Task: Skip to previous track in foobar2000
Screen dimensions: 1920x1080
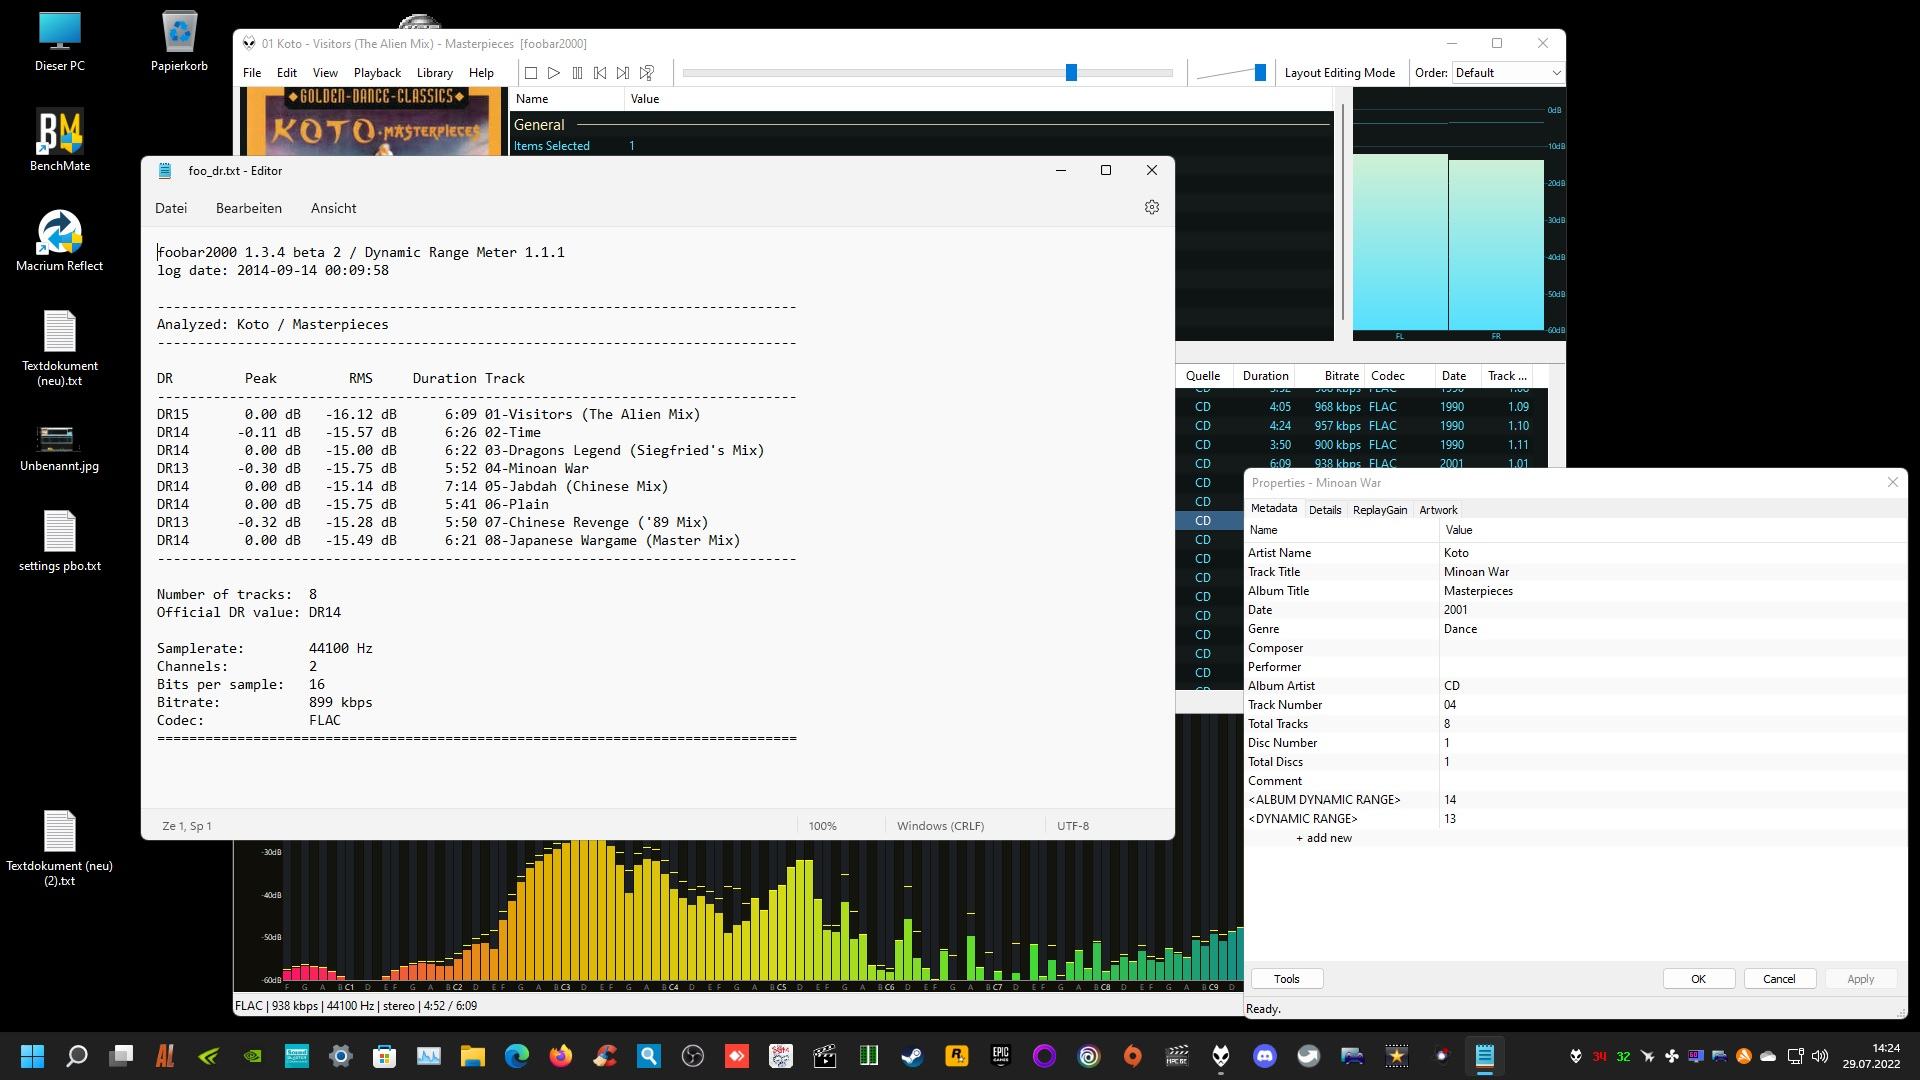Action: [x=600, y=73]
